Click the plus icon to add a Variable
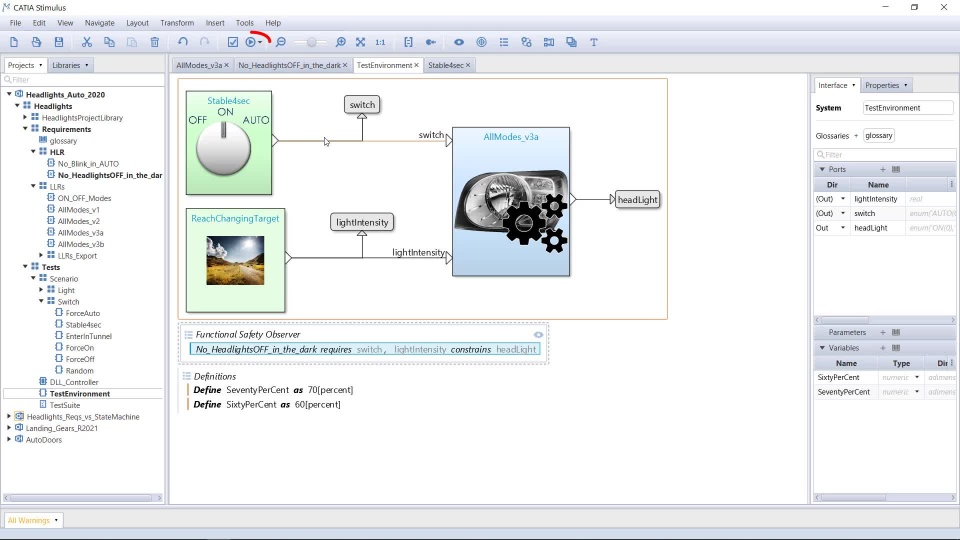 click(883, 348)
